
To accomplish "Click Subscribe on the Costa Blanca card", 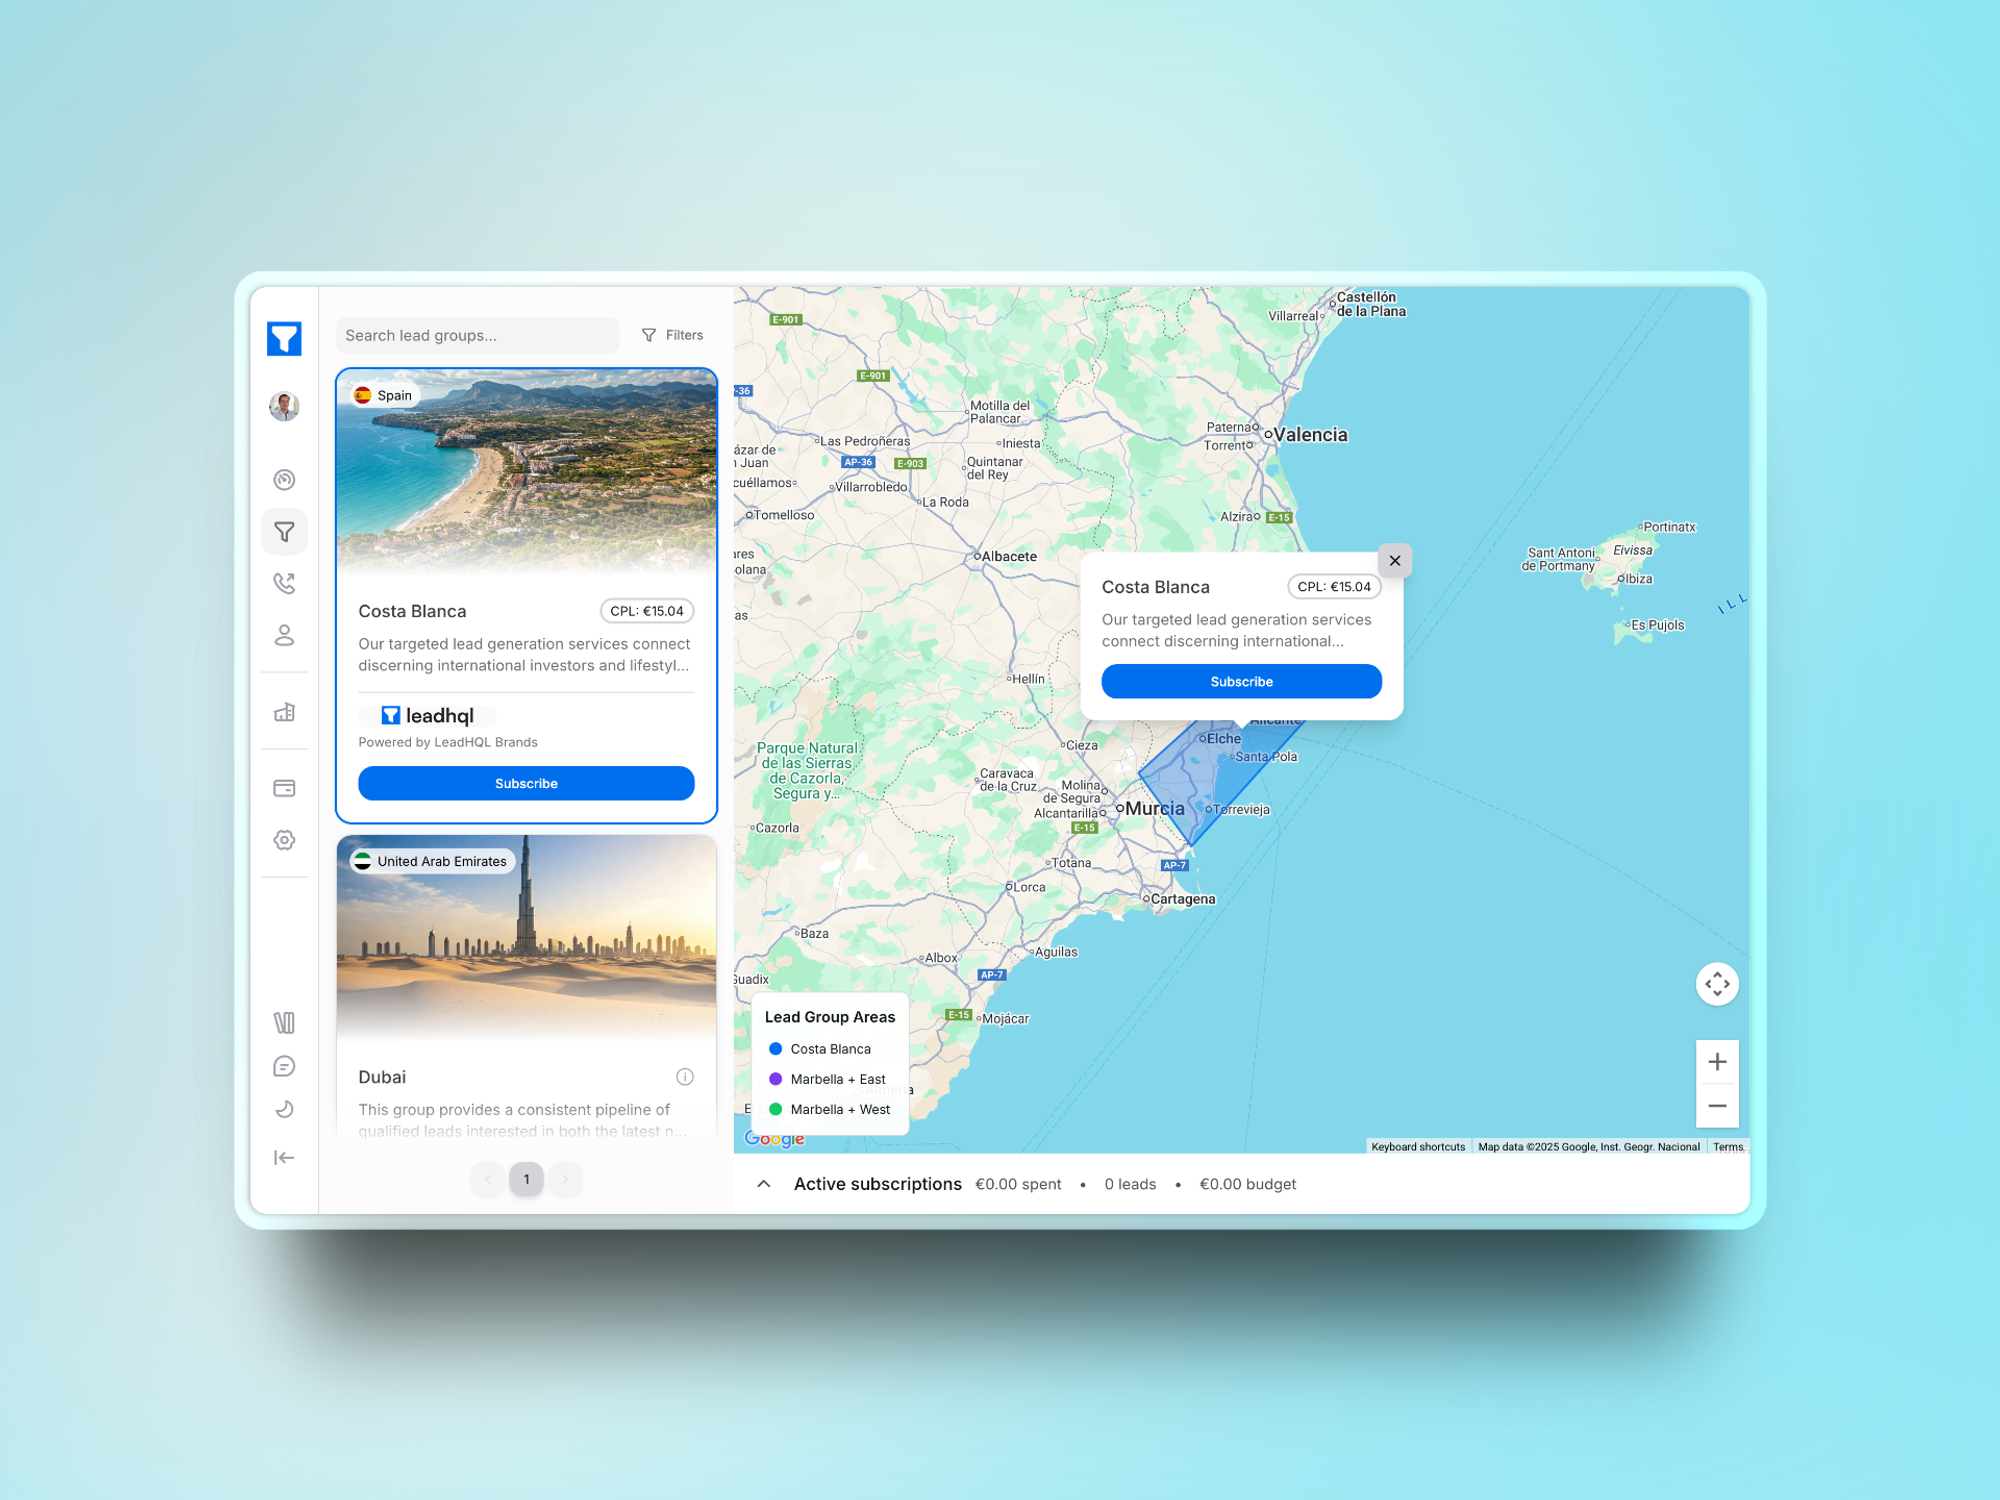I will pos(526,783).
